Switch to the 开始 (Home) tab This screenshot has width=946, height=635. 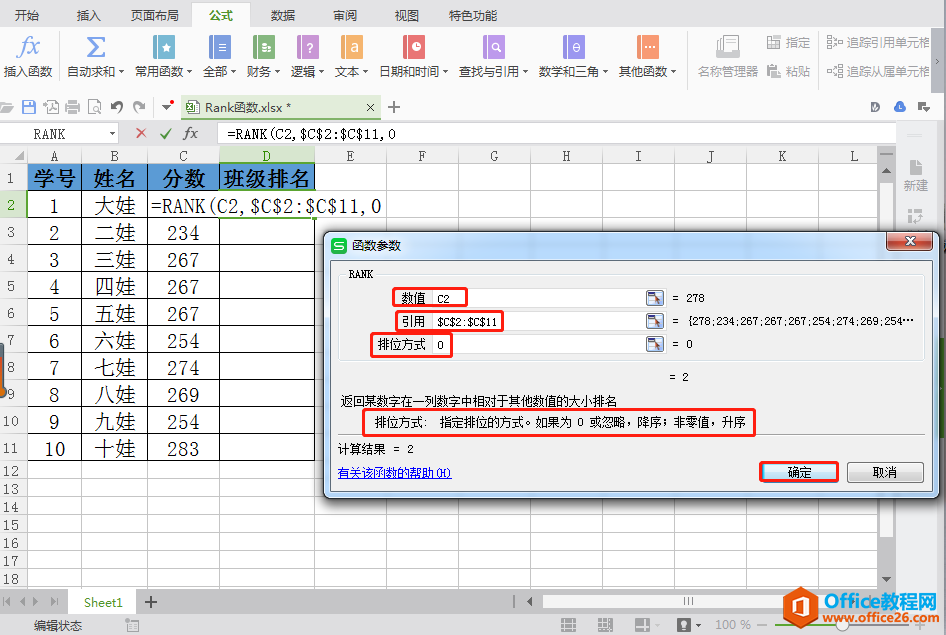click(27, 15)
